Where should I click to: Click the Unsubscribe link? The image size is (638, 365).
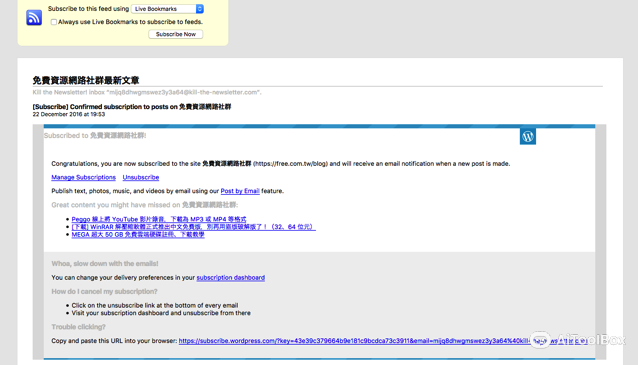tap(141, 177)
